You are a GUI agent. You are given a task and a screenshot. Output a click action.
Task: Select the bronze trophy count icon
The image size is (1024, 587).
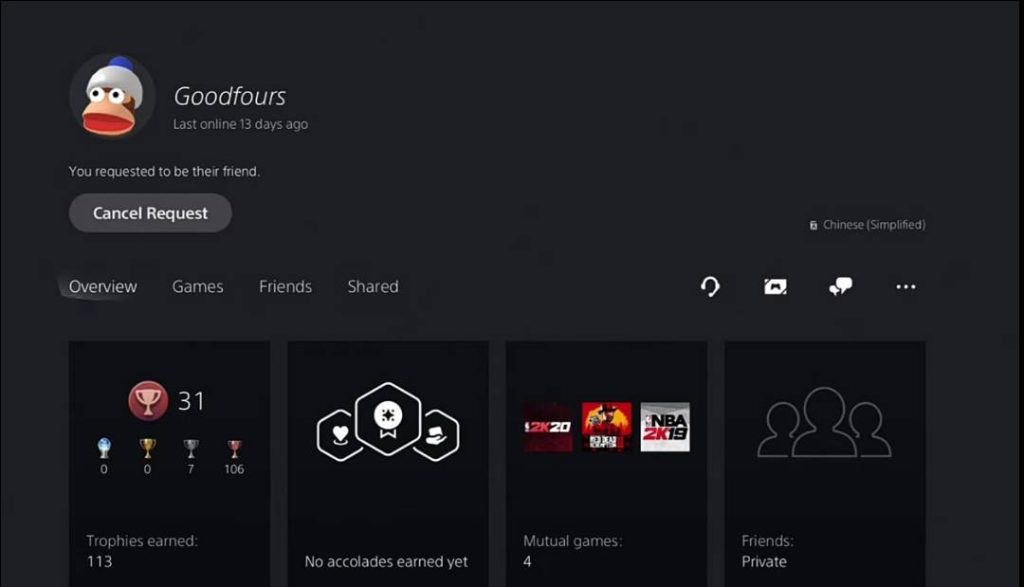pos(235,448)
